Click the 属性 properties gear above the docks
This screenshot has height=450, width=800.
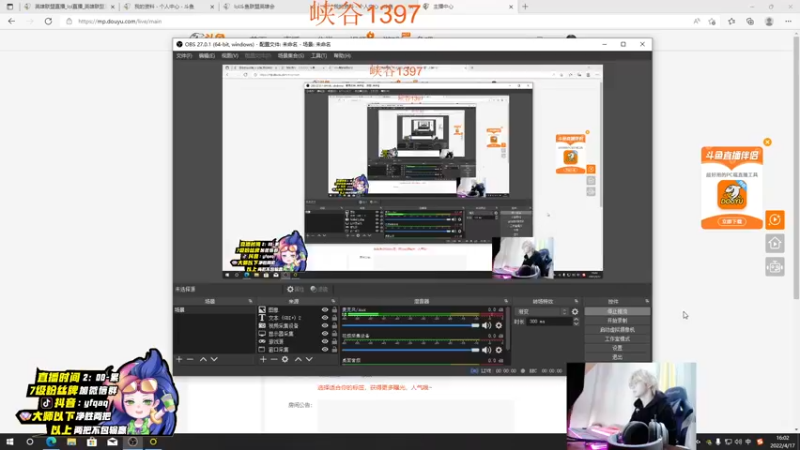coord(295,289)
